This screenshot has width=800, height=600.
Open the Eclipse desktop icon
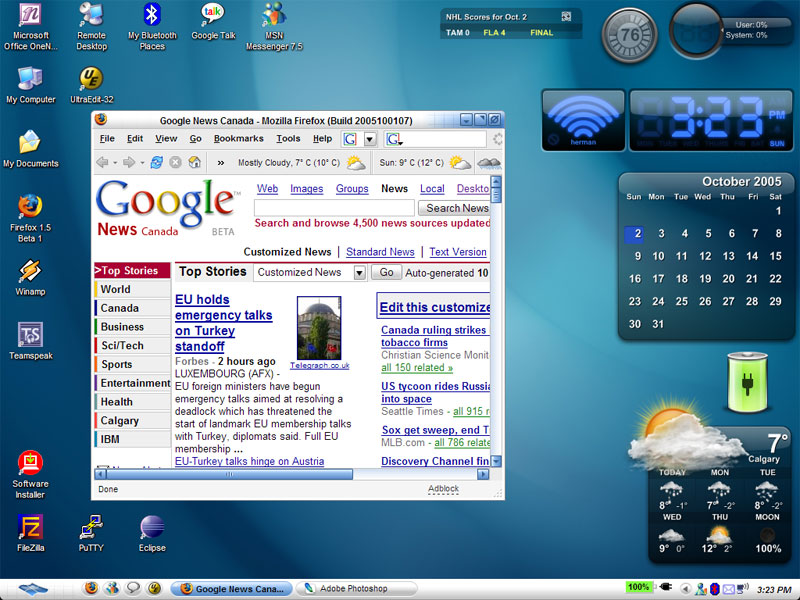point(152,528)
